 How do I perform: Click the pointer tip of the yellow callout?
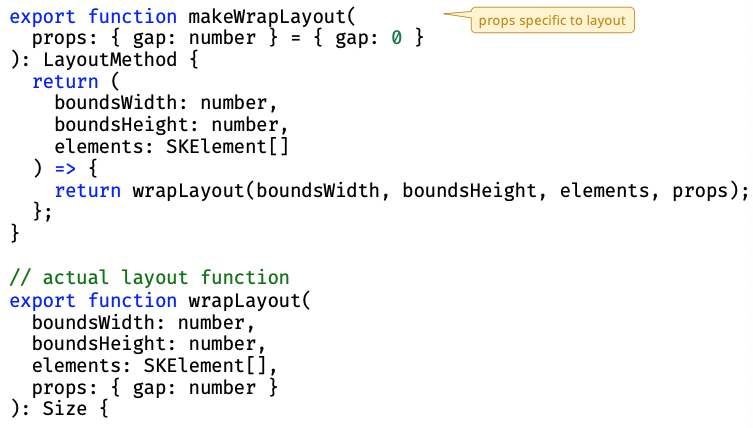[x=445, y=14]
